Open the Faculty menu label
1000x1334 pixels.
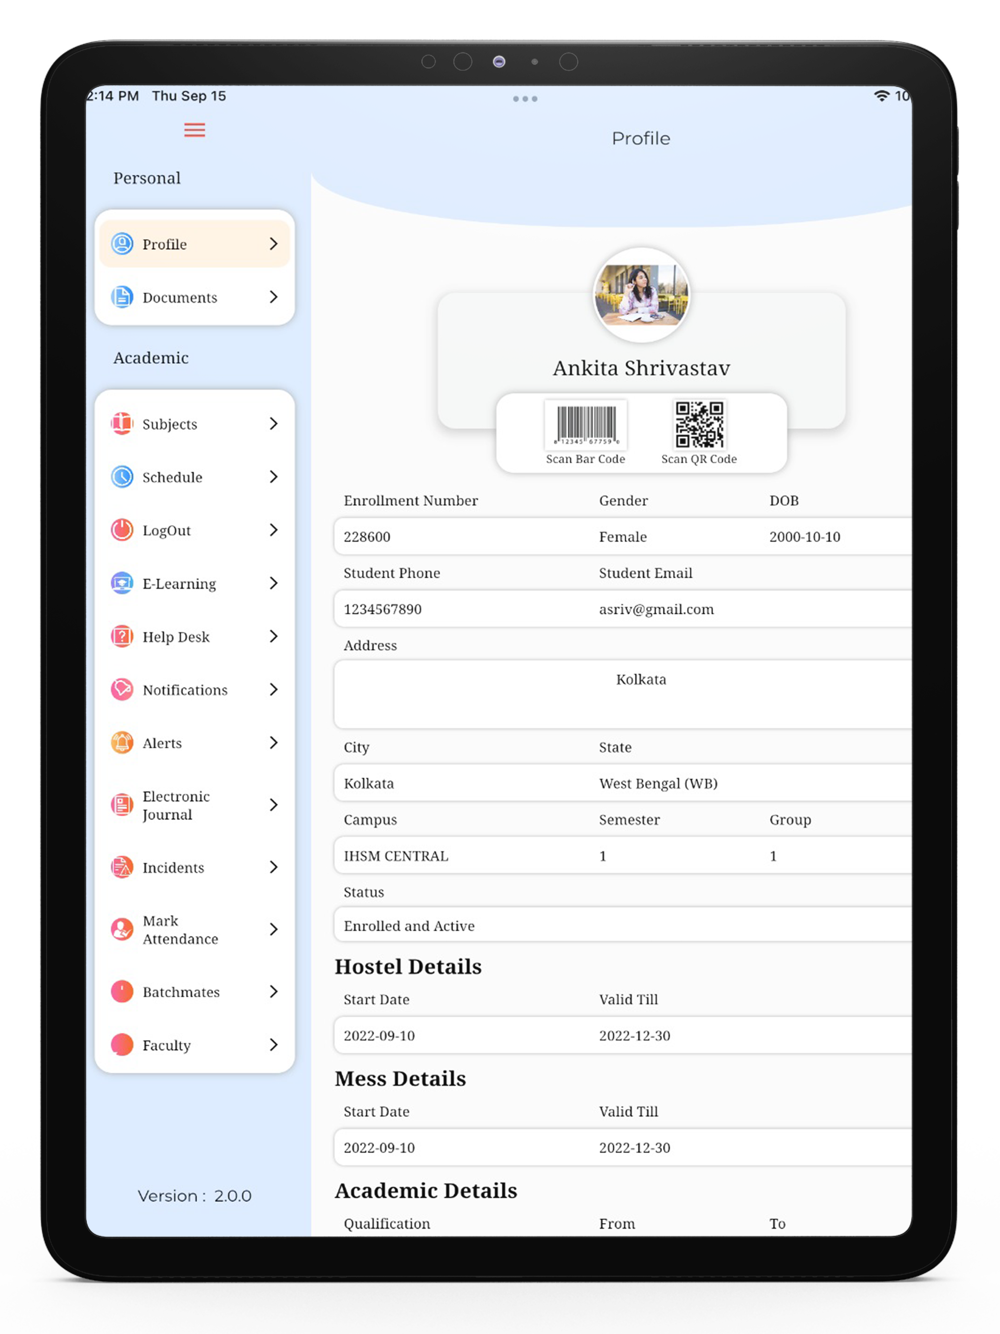pyautogui.click(x=166, y=1045)
